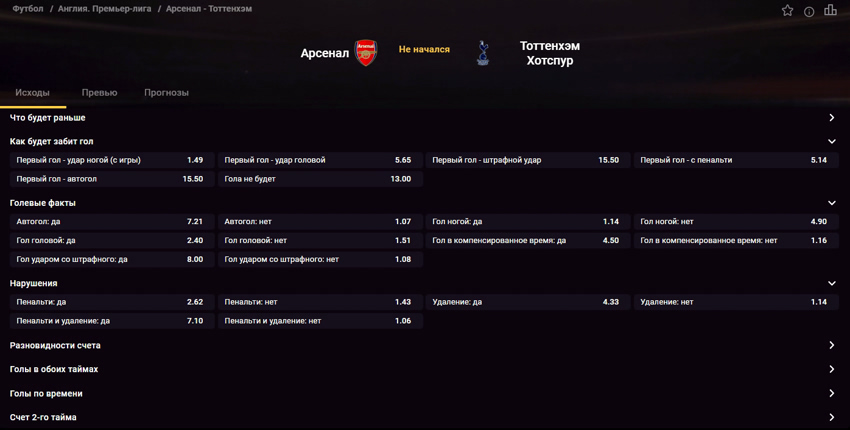850x430 pixels.
Task: Select 'Автогол: да' odds 7.21
Action: coord(112,221)
